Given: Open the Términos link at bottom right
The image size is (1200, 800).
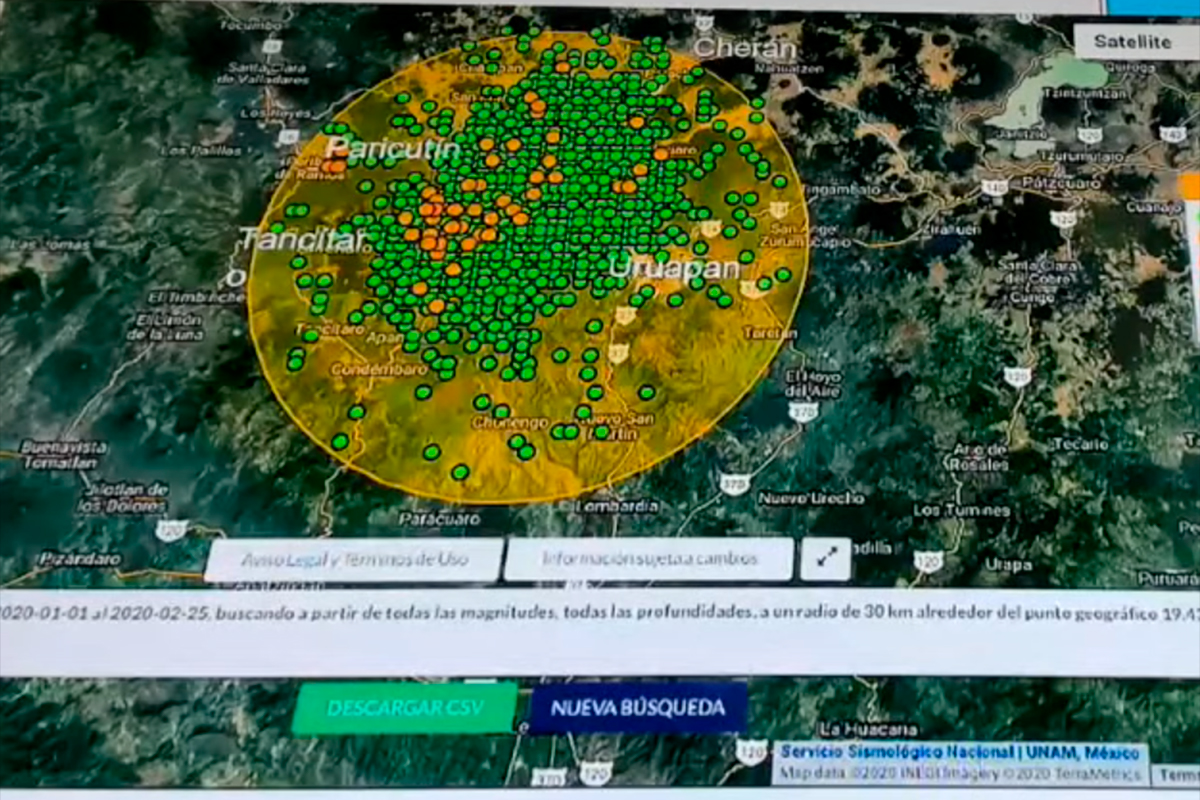Looking at the screenshot, I should point(1180,772).
